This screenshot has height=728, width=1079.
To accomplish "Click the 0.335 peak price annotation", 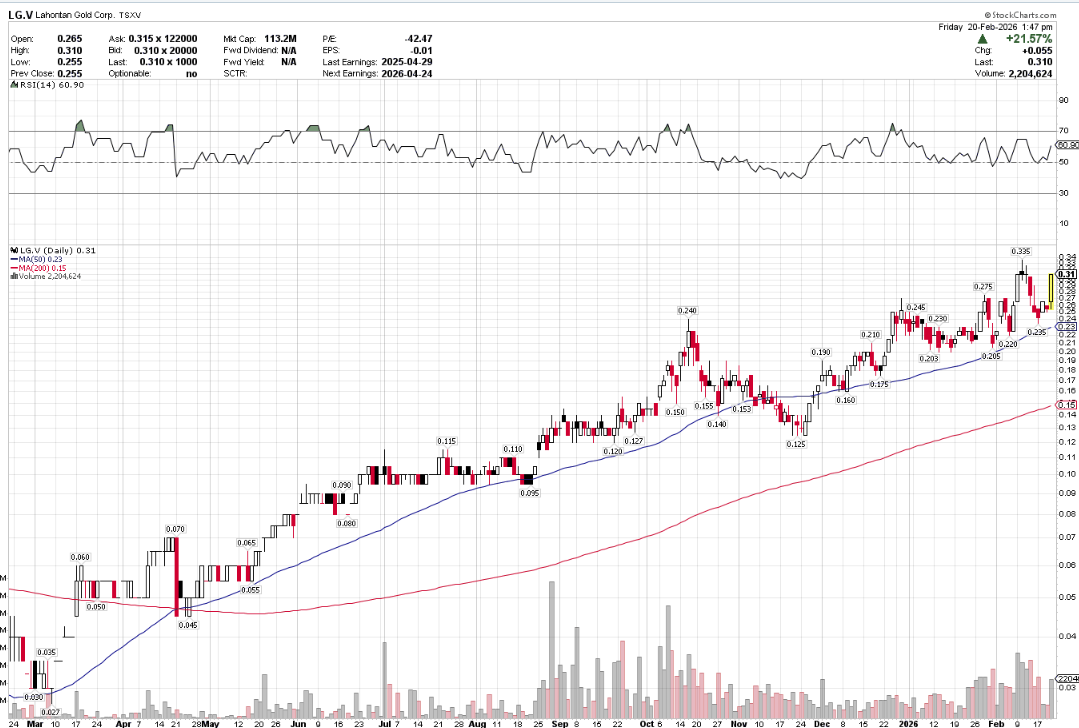I will click(1020, 250).
